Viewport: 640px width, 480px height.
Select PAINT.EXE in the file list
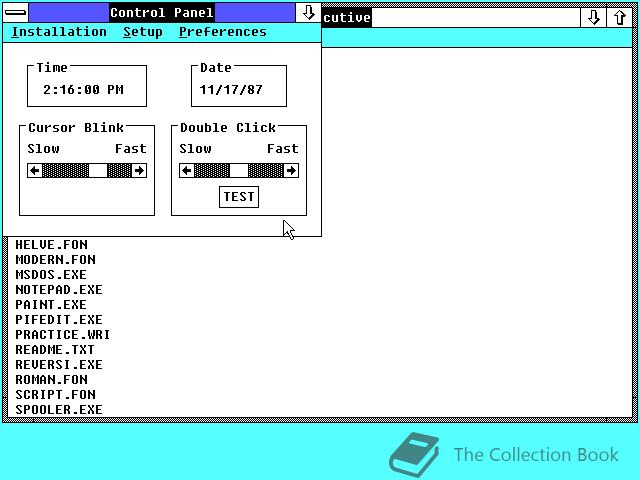(x=51, y=305)
